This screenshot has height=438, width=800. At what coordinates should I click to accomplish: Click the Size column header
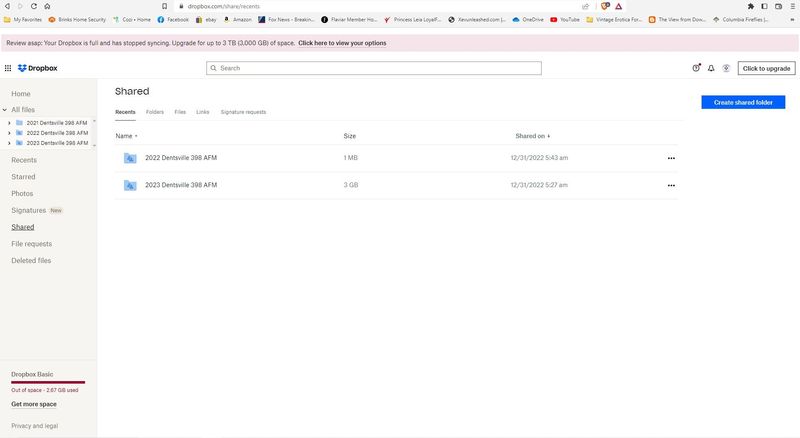point(349,136)
